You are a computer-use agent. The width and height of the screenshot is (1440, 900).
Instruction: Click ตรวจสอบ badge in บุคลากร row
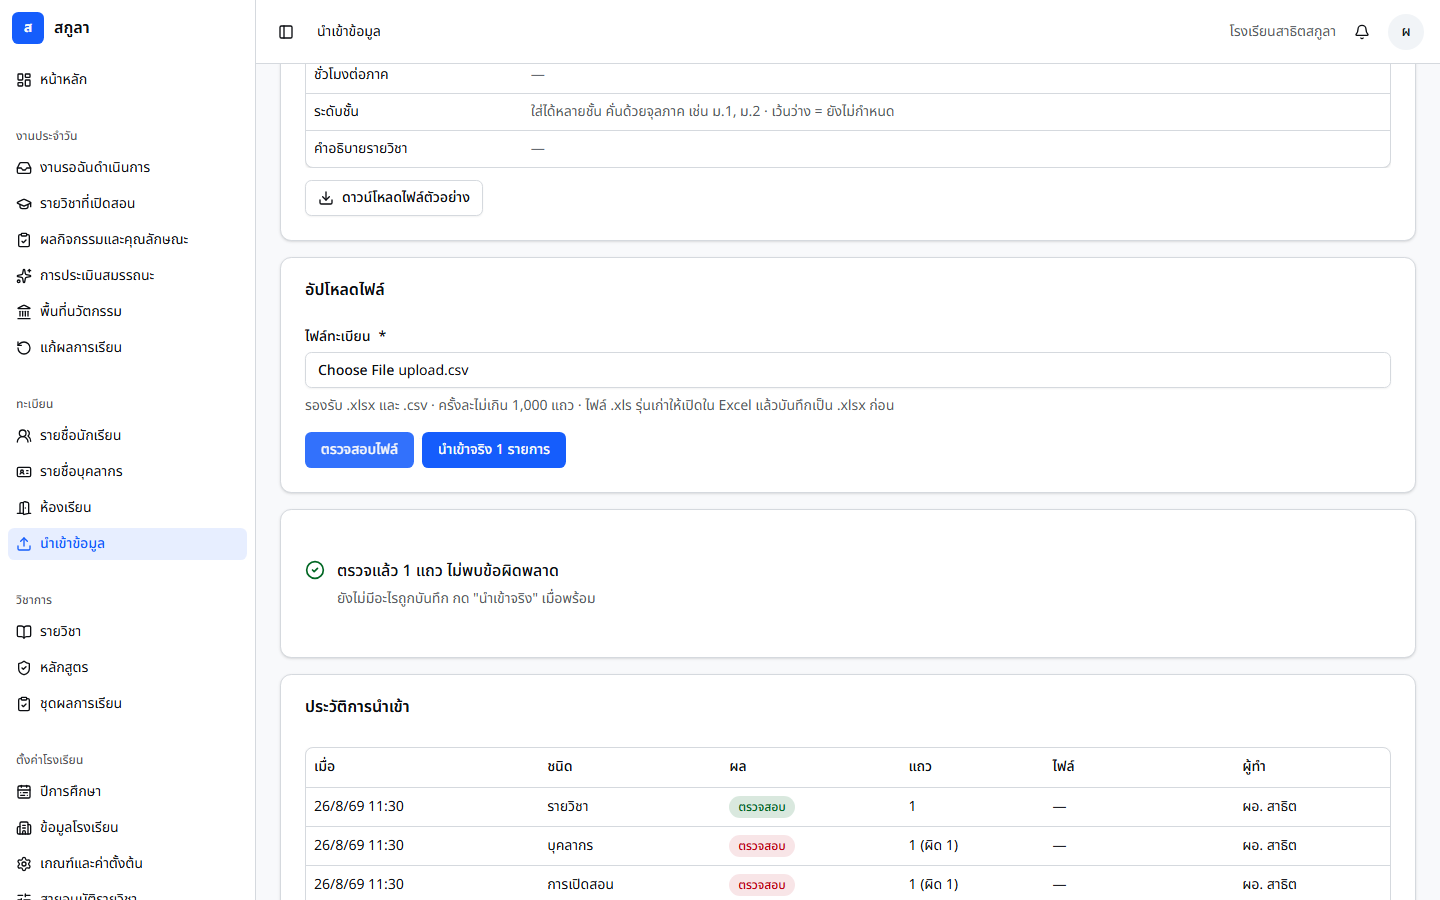pyautogui.click(x=762, y=846)
